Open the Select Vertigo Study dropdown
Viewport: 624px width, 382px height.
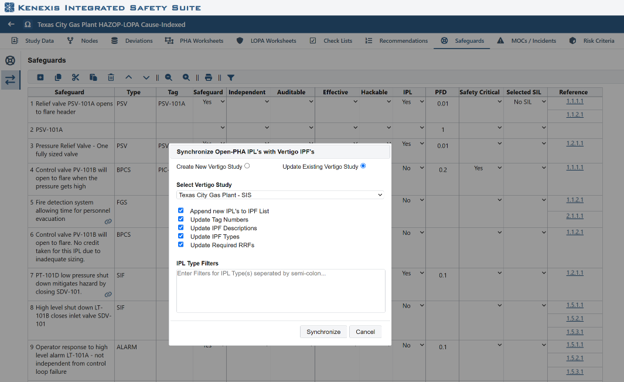pyautogui.click(x=280, y=195)
